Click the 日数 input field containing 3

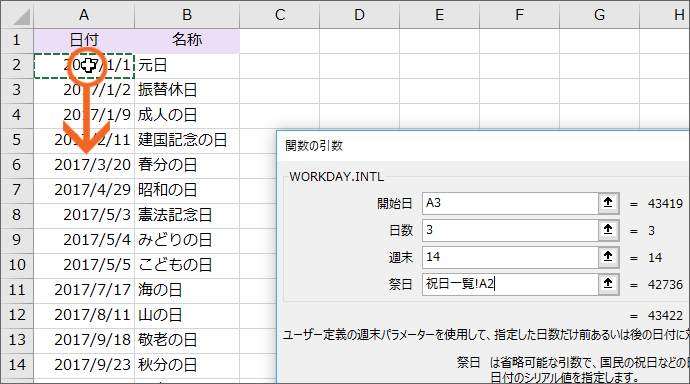(x=510, y=230)
